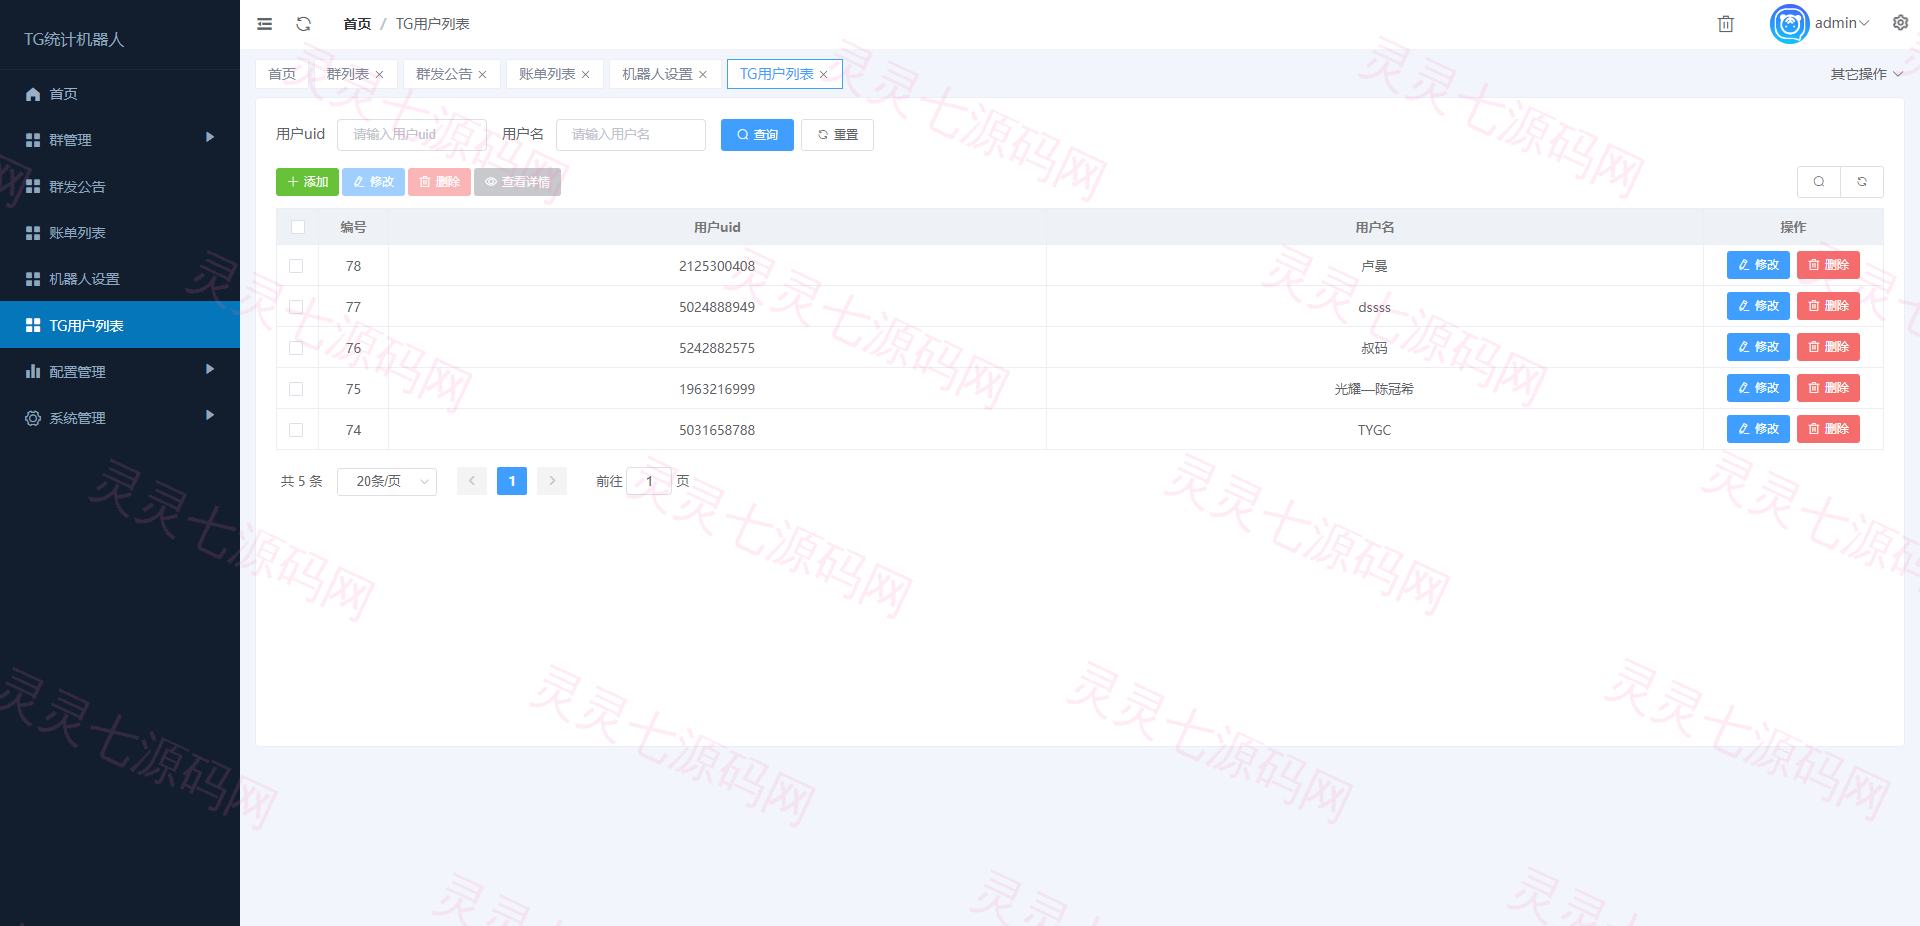This screenshot has width=1920, height=926.
Task: Switch to the 群发公告 tab
Action: (x=444, y=74)
